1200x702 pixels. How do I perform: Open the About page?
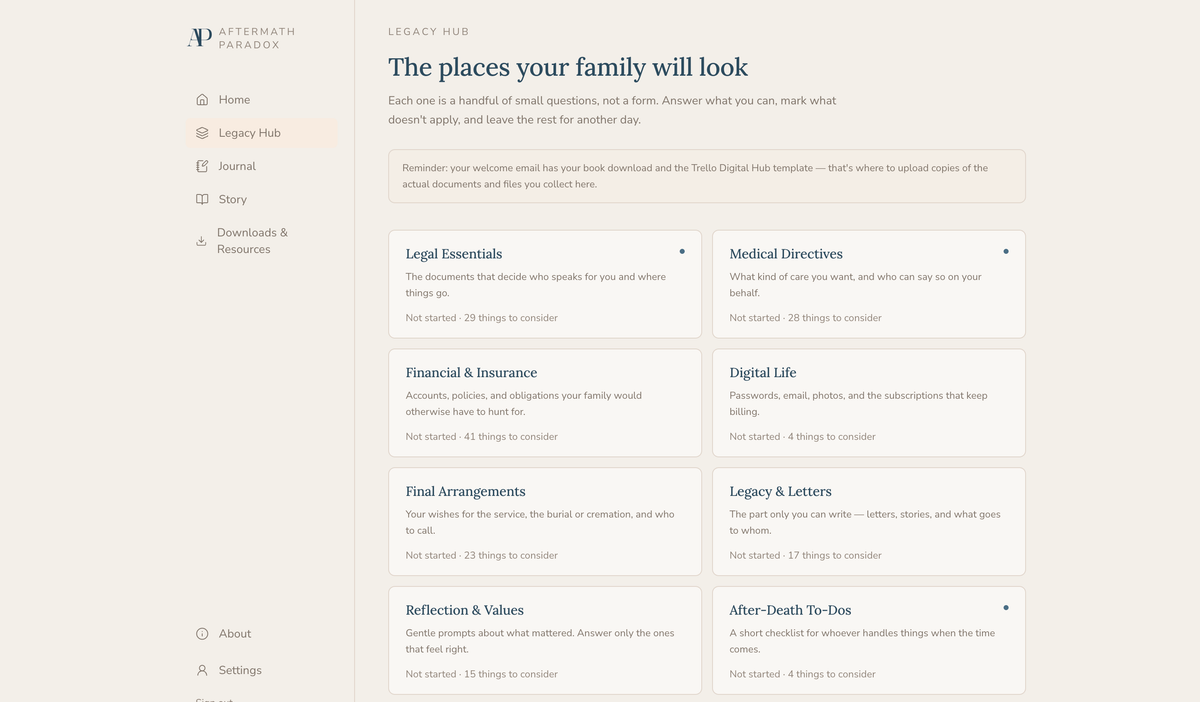tap(261, 634)
